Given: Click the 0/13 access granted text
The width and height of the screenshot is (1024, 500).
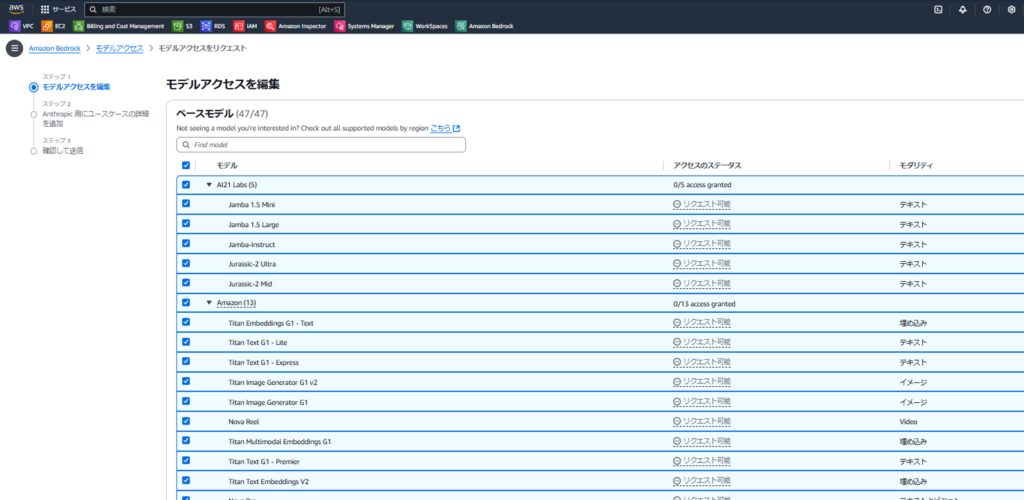Looking at the screenshot, I should click(x=704, y=304).
